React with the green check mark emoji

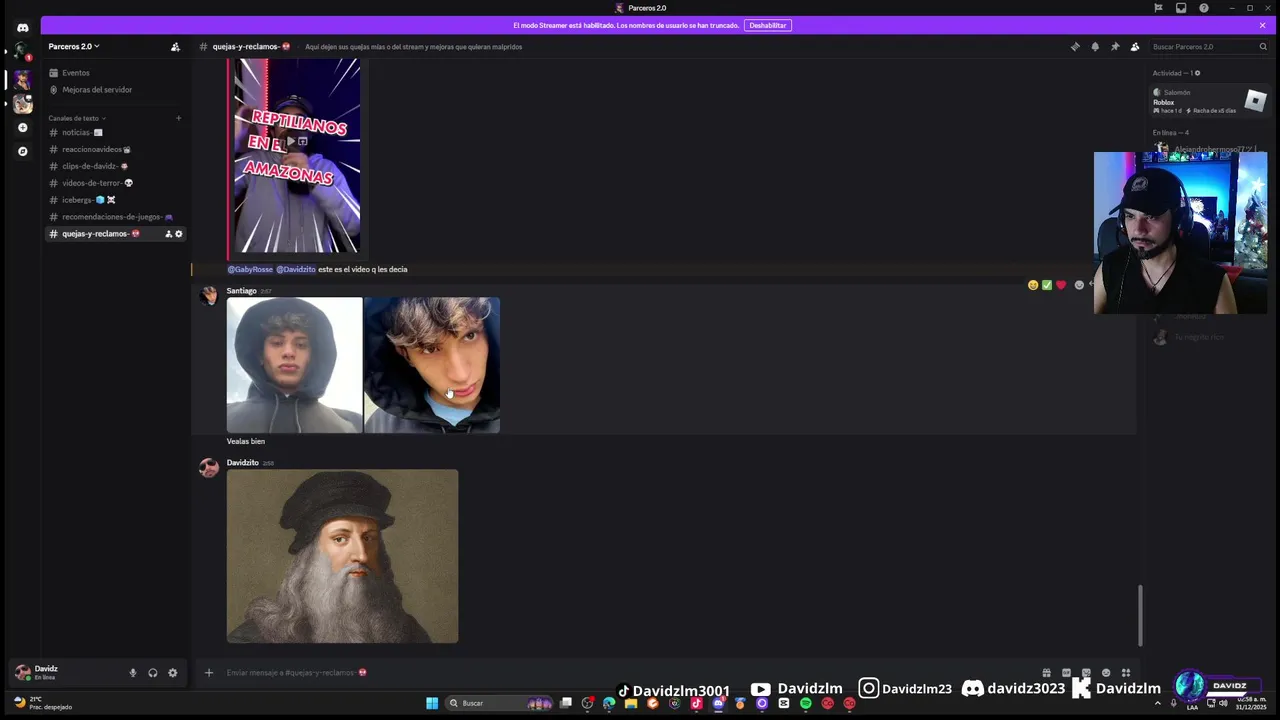(x=1047, y=285)
